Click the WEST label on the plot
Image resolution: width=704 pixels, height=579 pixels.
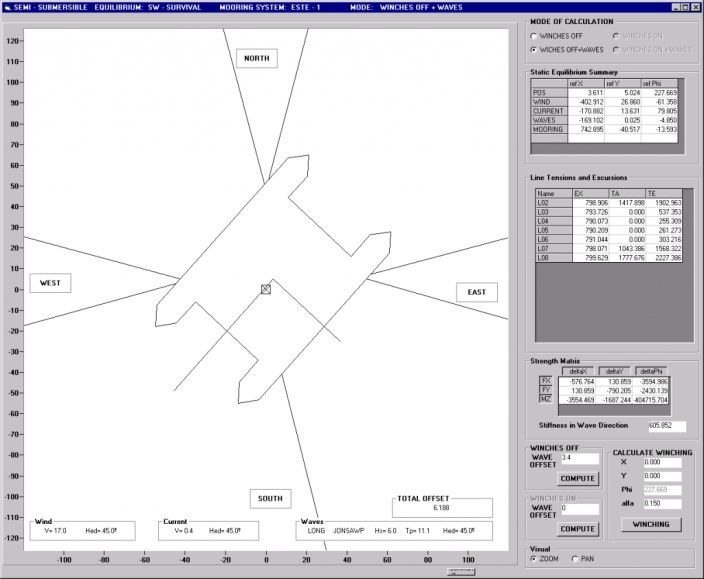50,283
